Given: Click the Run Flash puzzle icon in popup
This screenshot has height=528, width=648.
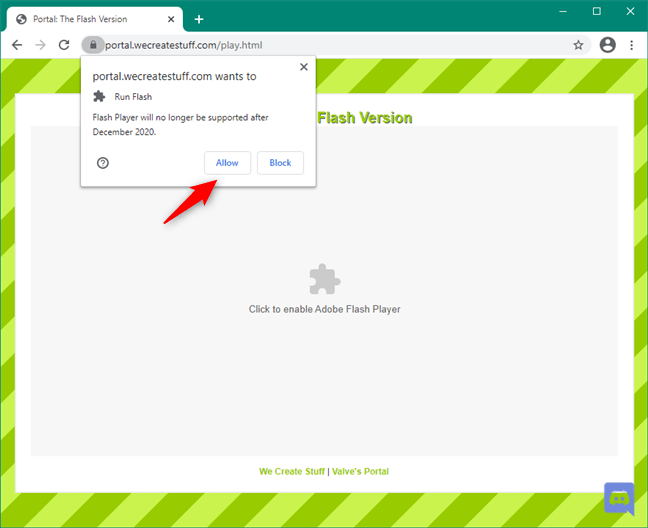Looking at the screenshot, I should pos(99,97).
